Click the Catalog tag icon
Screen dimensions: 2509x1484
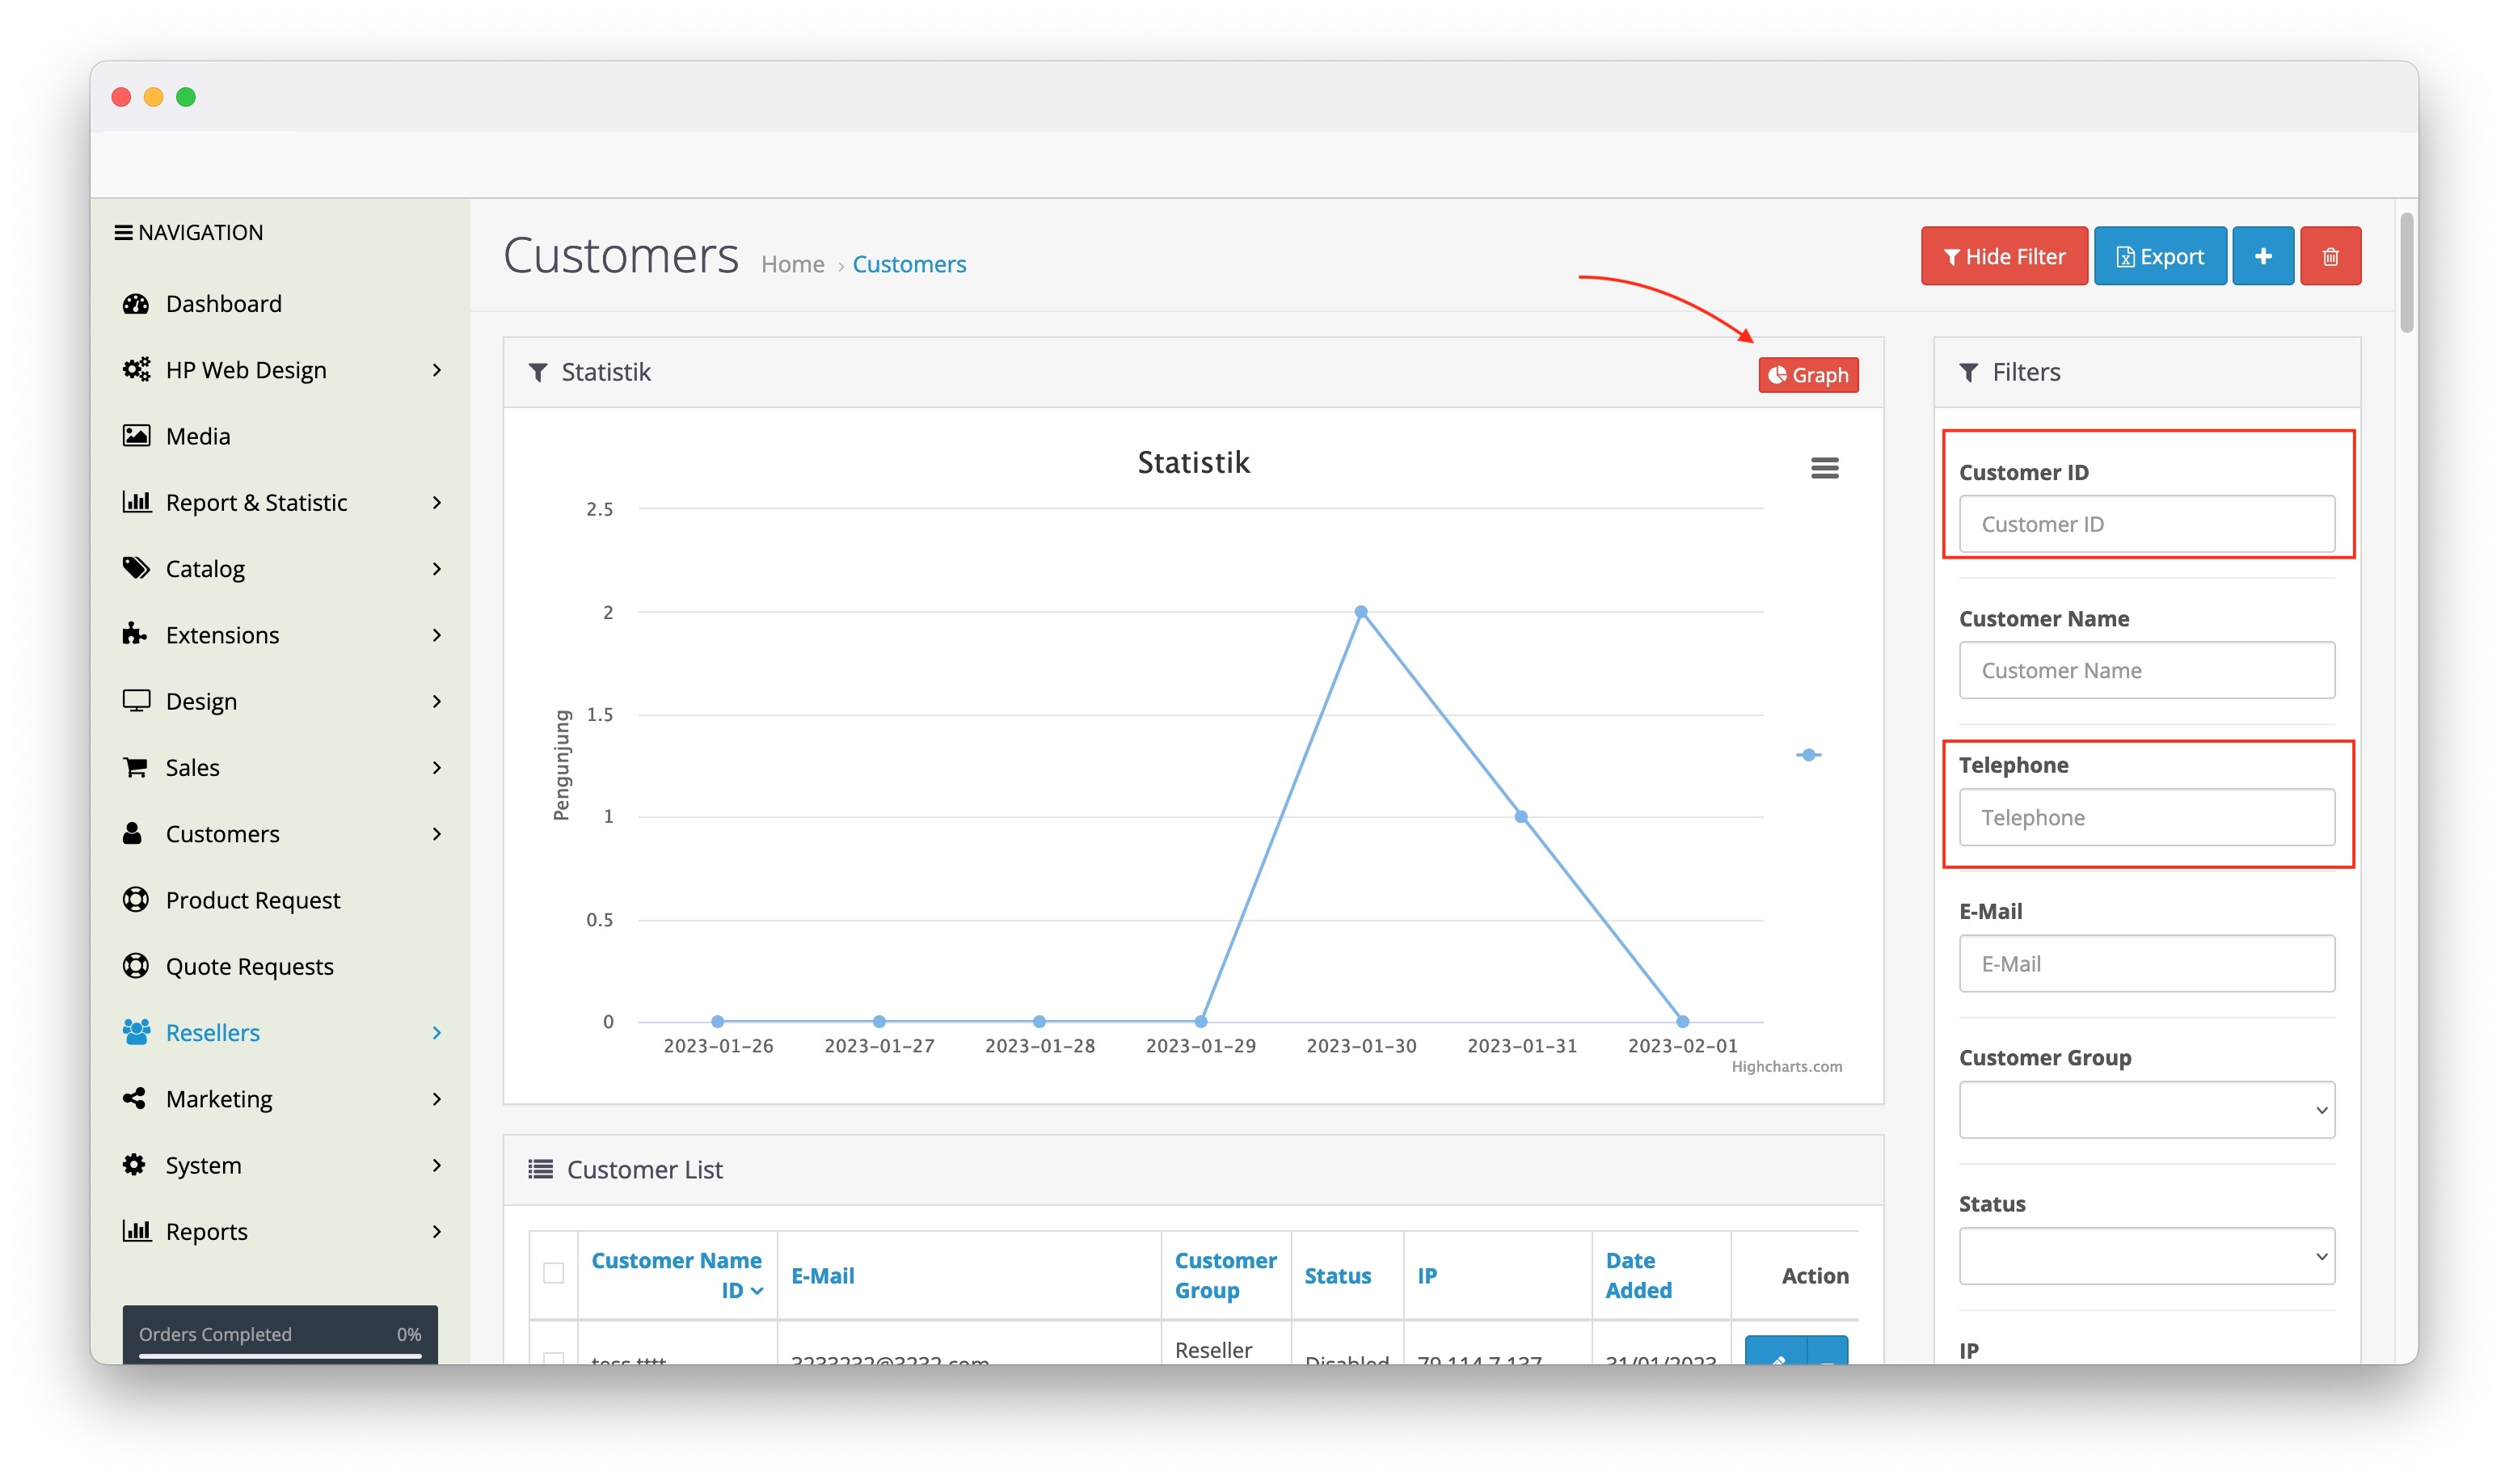(137, 568)
